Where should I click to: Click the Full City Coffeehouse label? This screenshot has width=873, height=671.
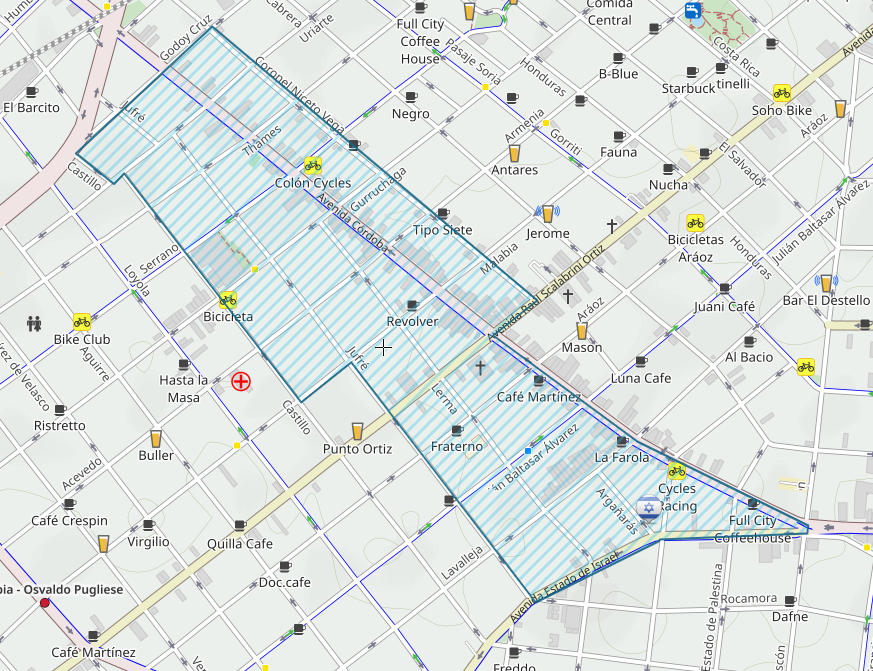click(x=752, y=529)
